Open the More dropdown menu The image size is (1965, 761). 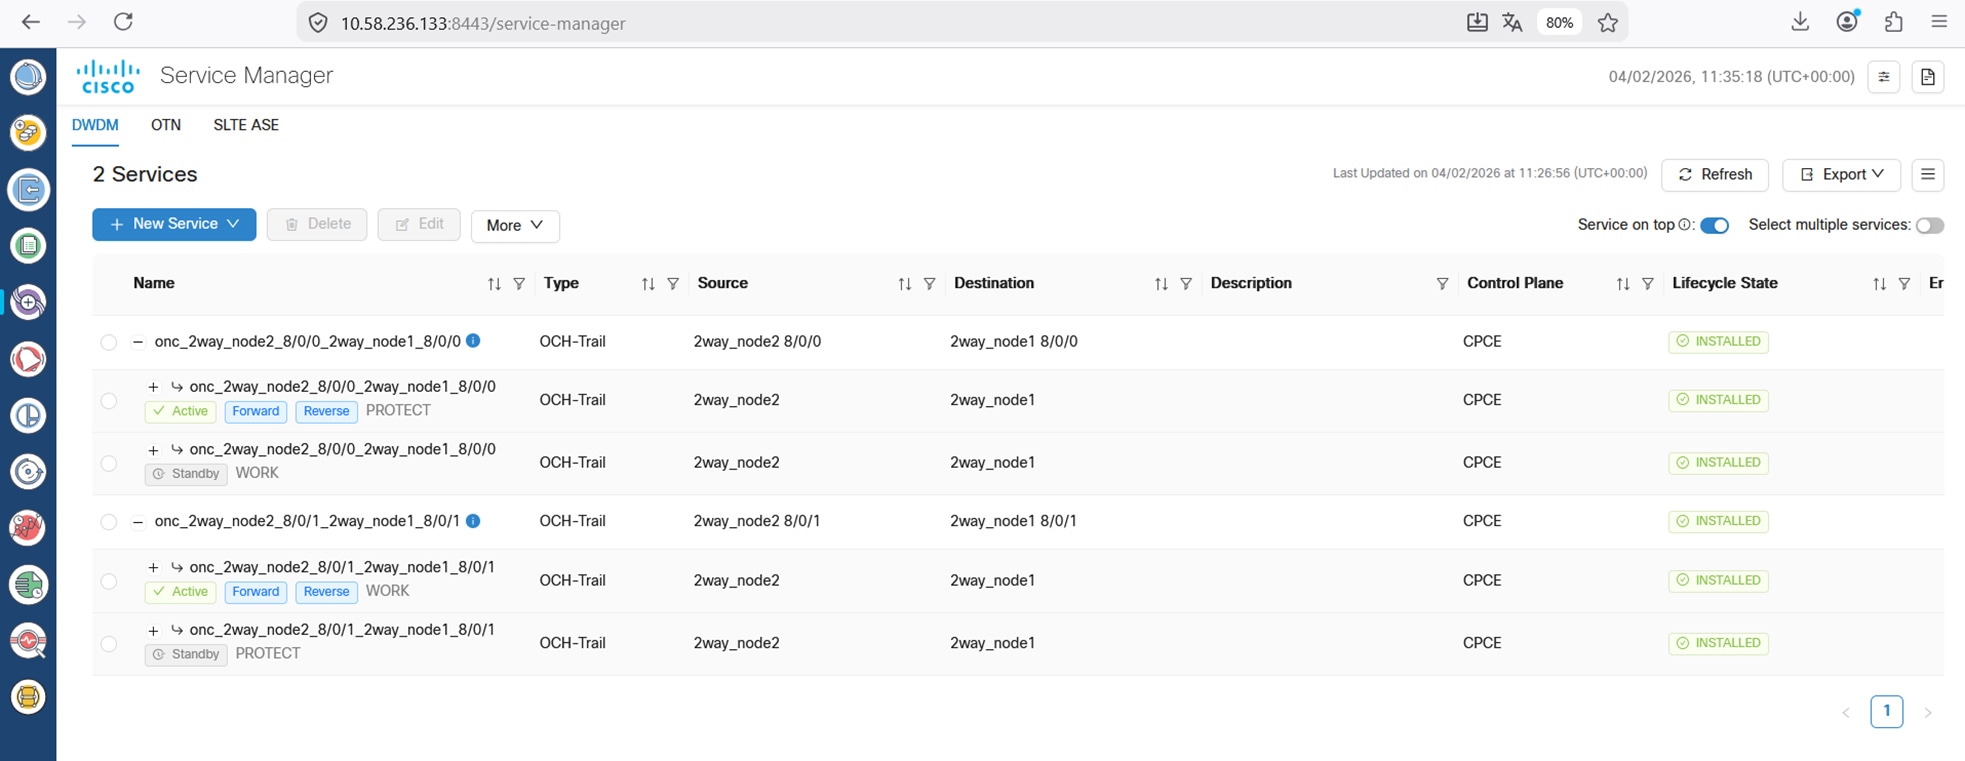pos(515,225)
